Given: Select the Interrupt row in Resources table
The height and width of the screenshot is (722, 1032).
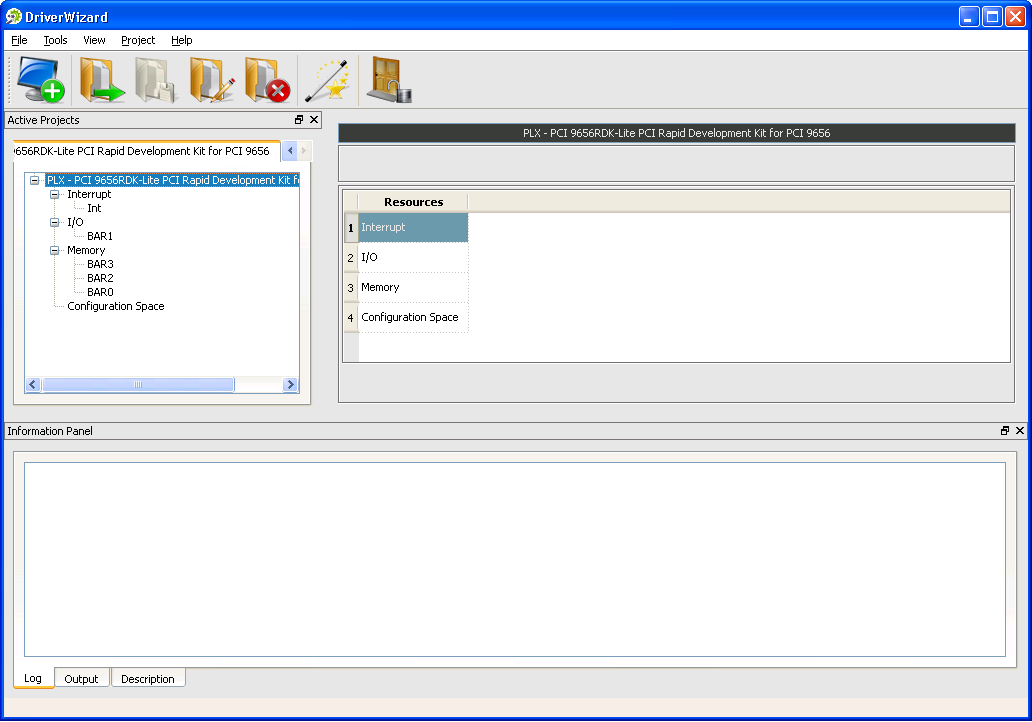Looking at the screenshot, I should [x=413, y=227].
